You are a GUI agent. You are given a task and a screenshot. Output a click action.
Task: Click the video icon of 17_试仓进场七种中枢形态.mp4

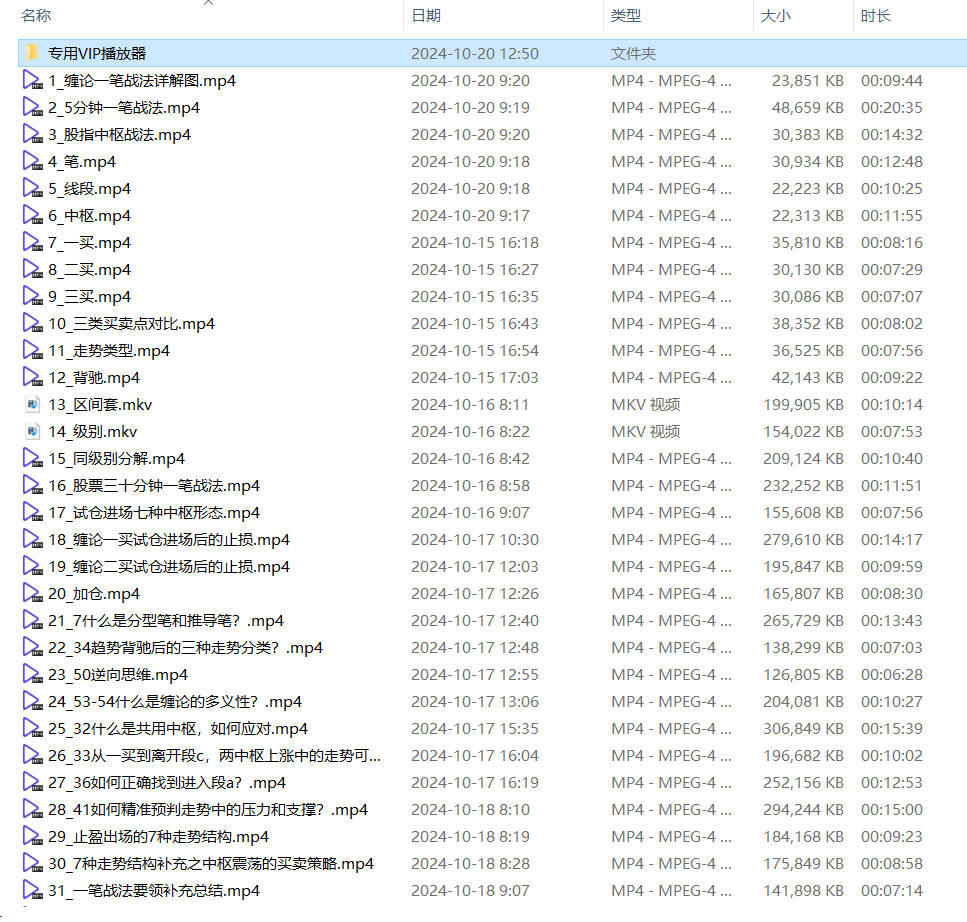[x=32, y=512]
